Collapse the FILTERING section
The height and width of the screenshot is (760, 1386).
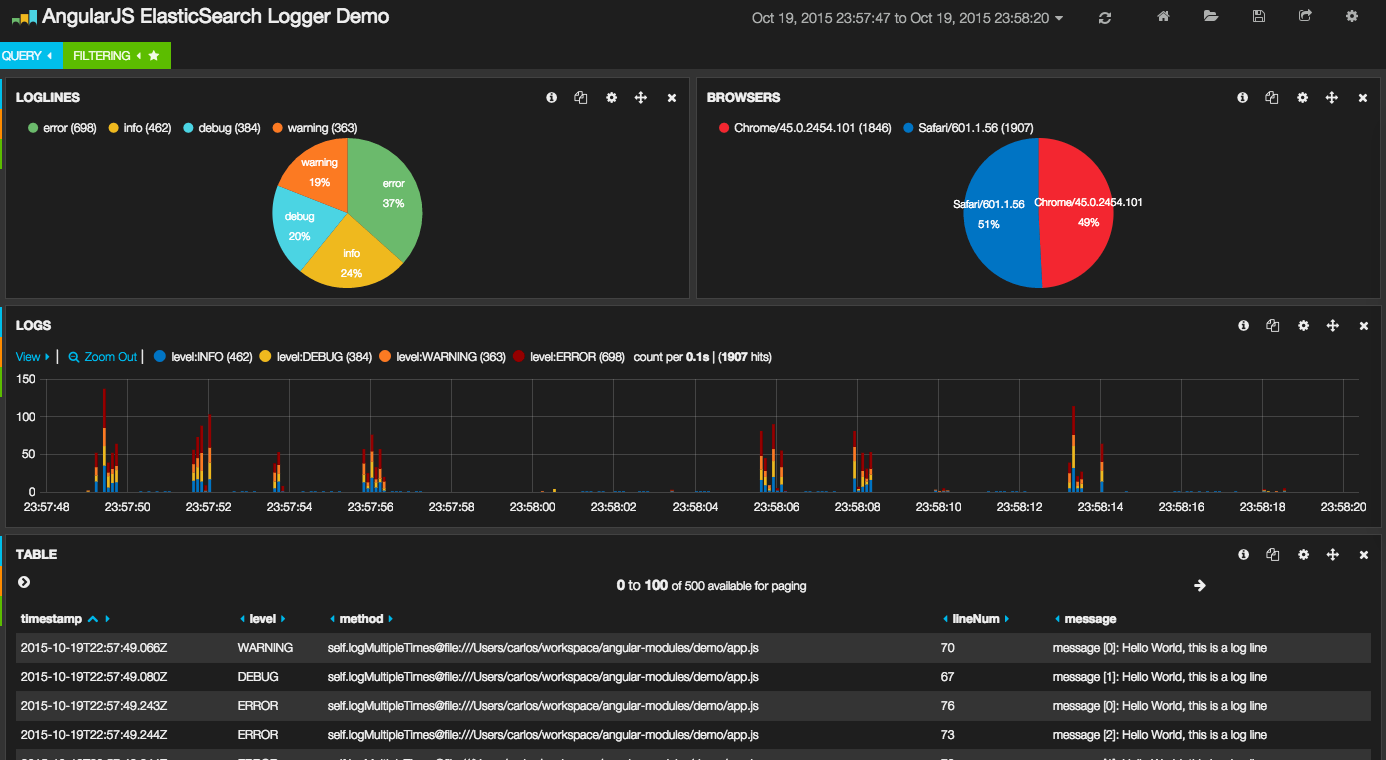pos(107,56)
